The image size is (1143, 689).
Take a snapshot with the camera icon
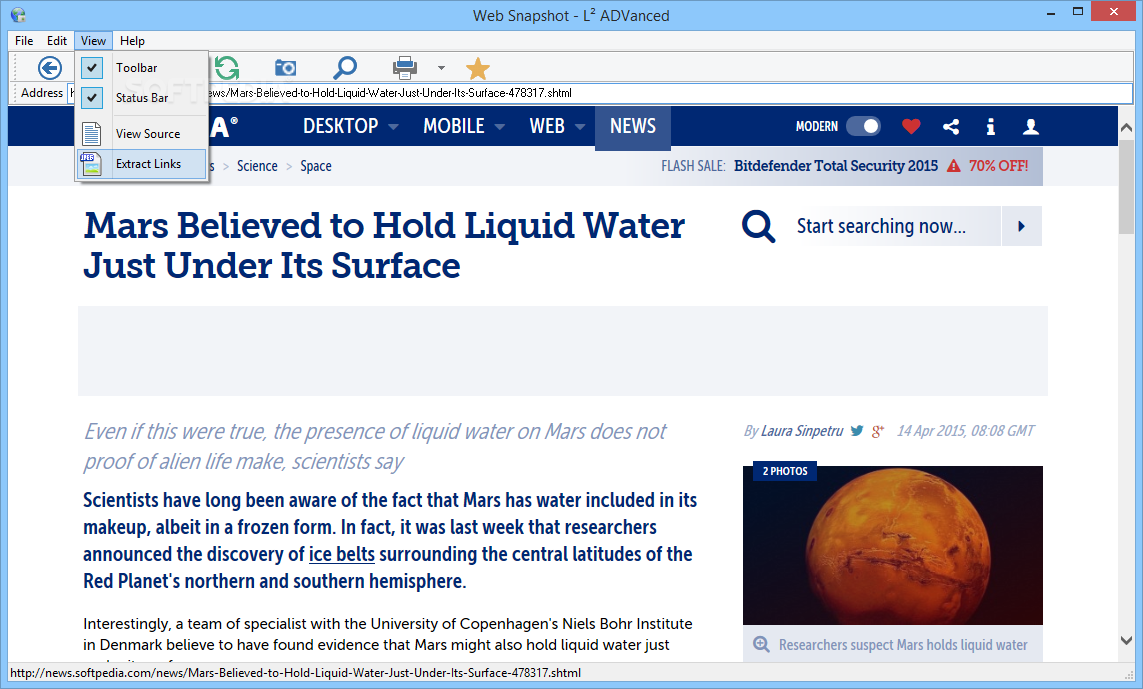[x=285, y=69]
